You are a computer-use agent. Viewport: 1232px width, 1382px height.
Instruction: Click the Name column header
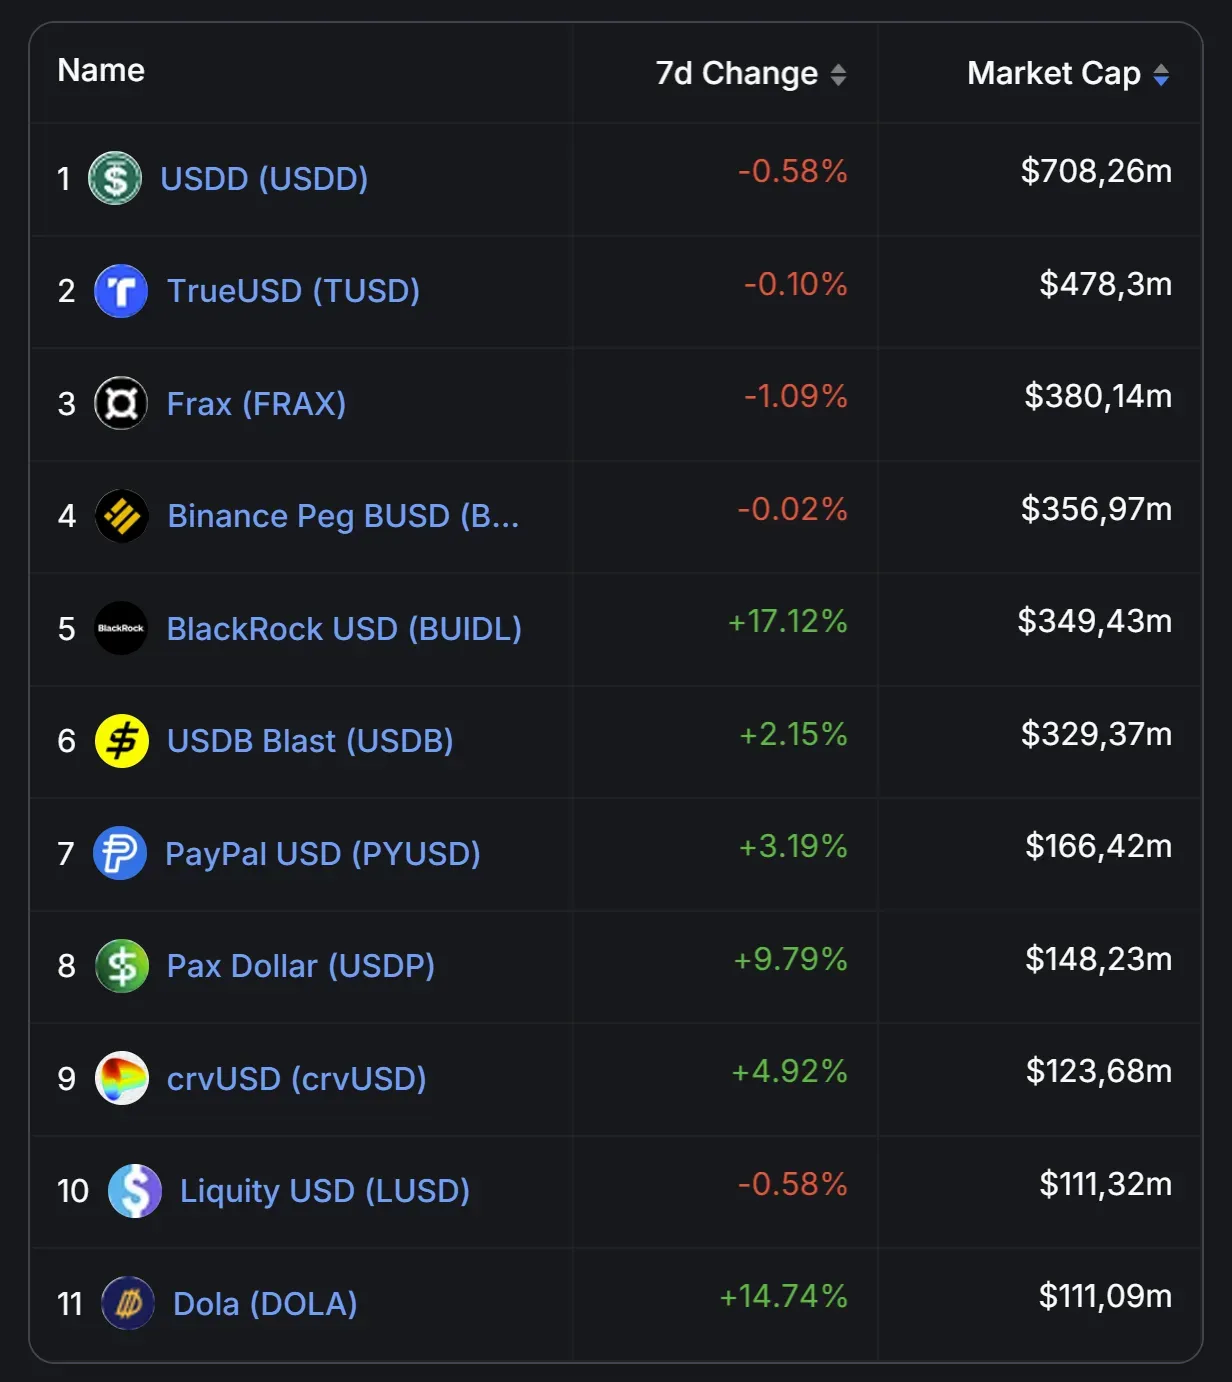click(101, 71)
